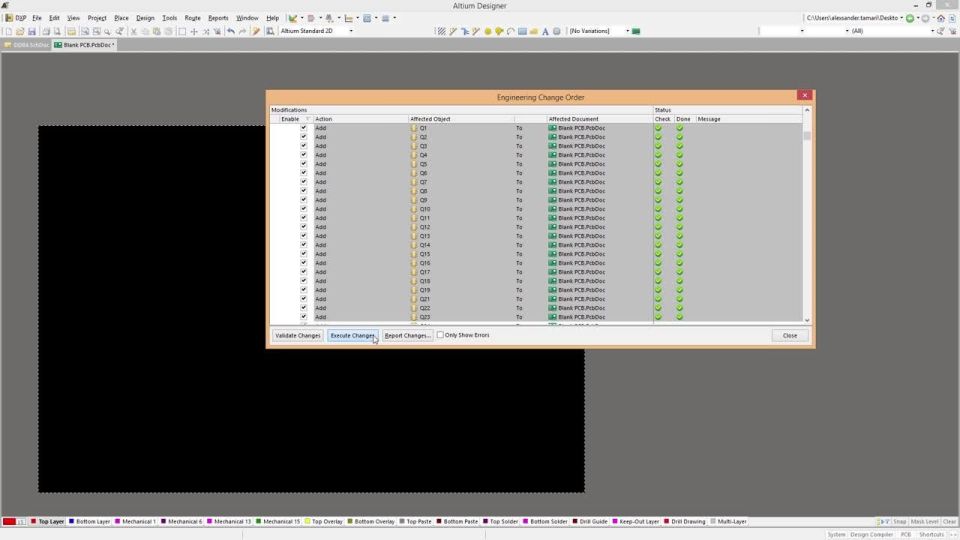Screen dimensions: 960x540
Task: Select the Bottom Layer color tab
Action: click(x=89, y=522)
